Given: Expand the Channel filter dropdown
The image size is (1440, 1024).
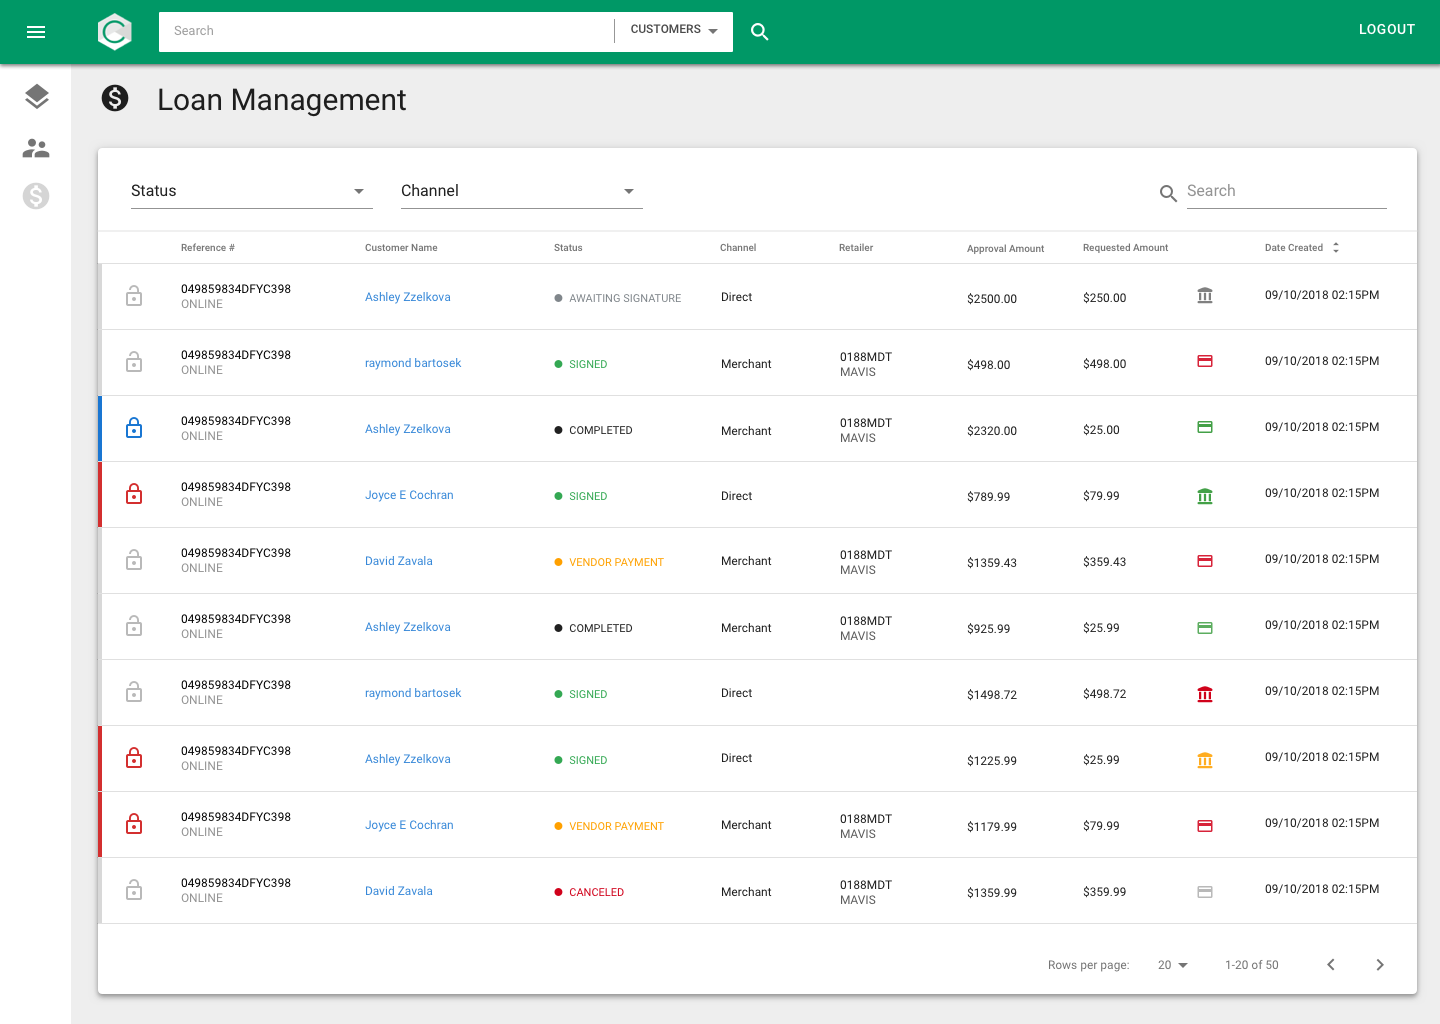Looking at the screenshot, I should coord(521,191).
